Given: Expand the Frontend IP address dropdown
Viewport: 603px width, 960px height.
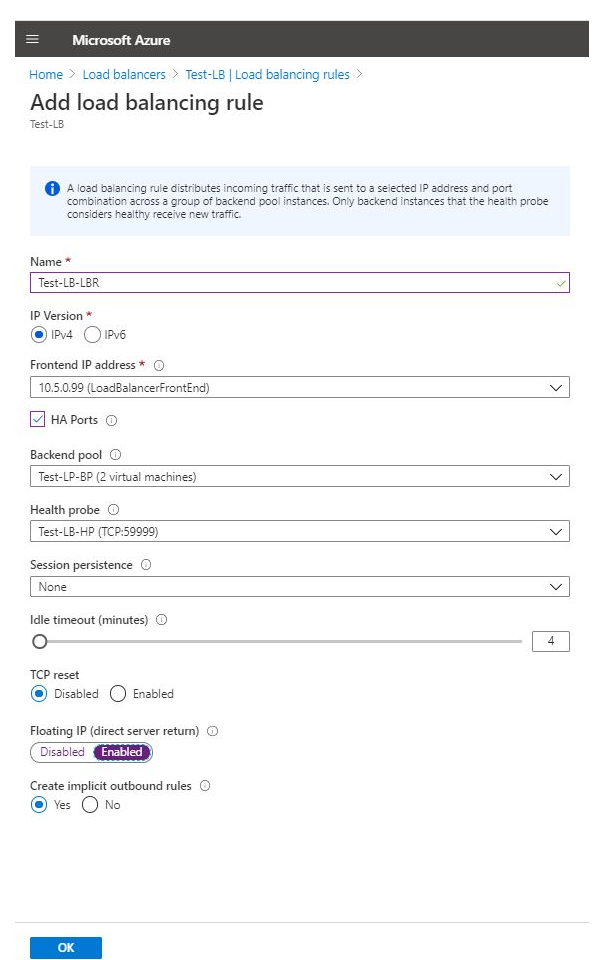Looking at the screenshot, I should tap(300, 387).
